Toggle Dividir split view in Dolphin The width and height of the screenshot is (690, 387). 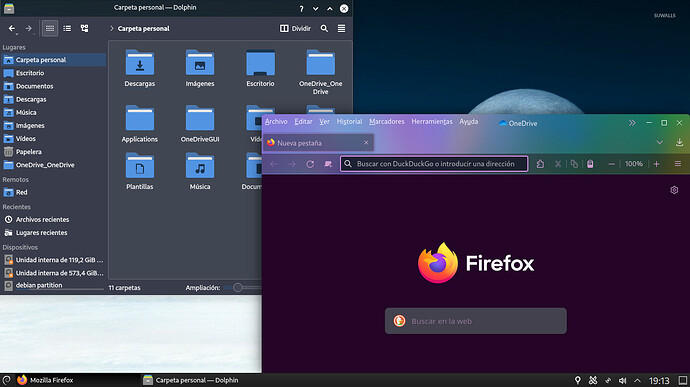point(295,28)
